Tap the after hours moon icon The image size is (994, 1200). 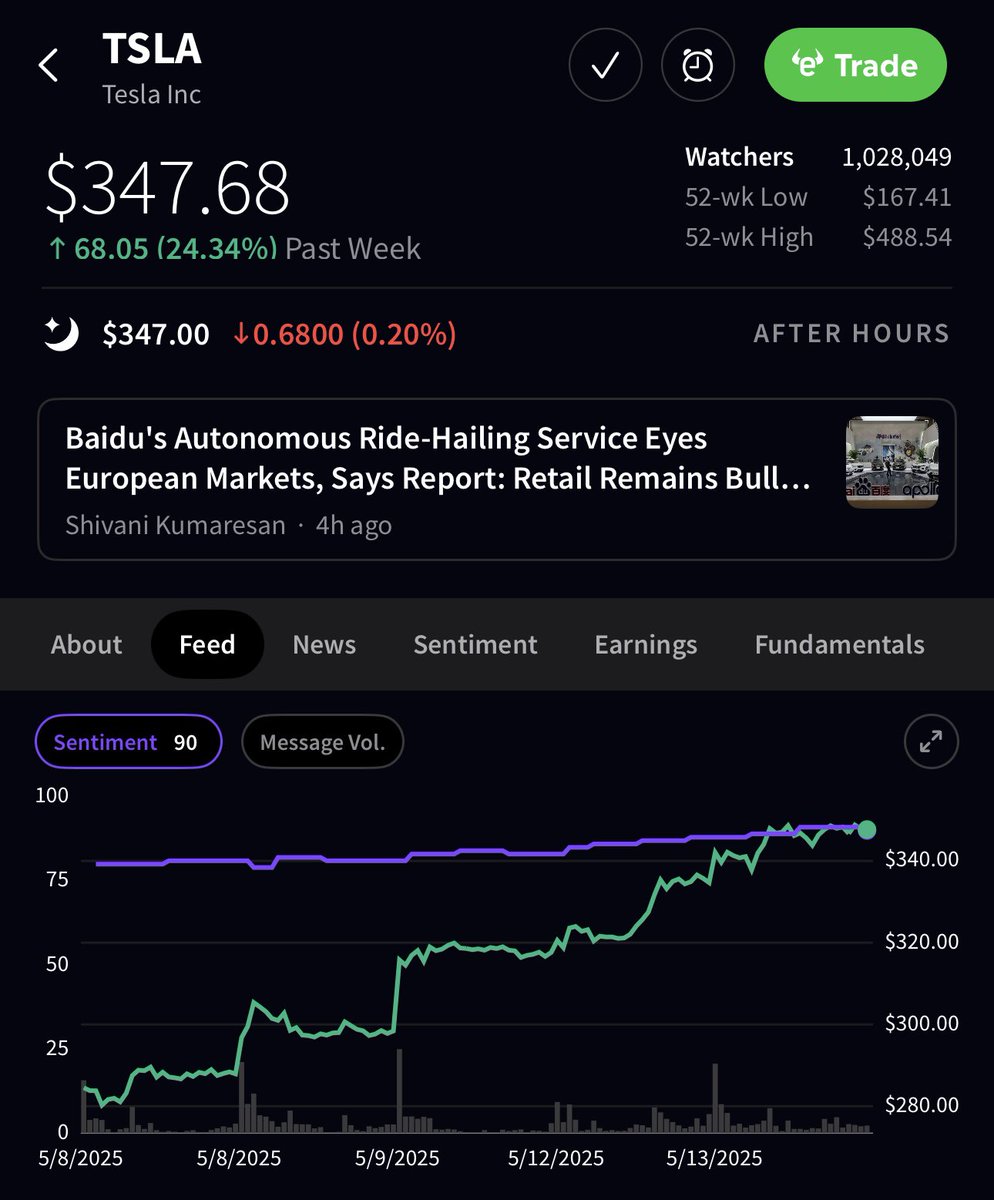pyautogui.click(x=61, y=334)
